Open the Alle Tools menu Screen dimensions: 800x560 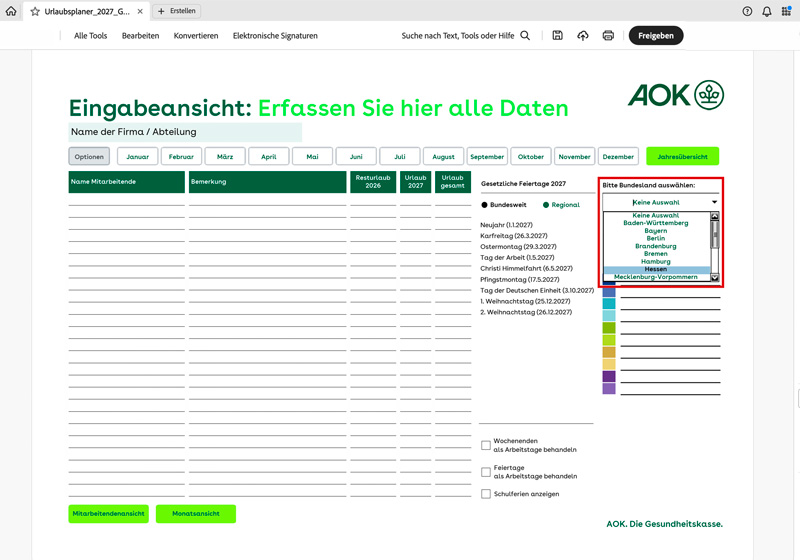(90, 36)
